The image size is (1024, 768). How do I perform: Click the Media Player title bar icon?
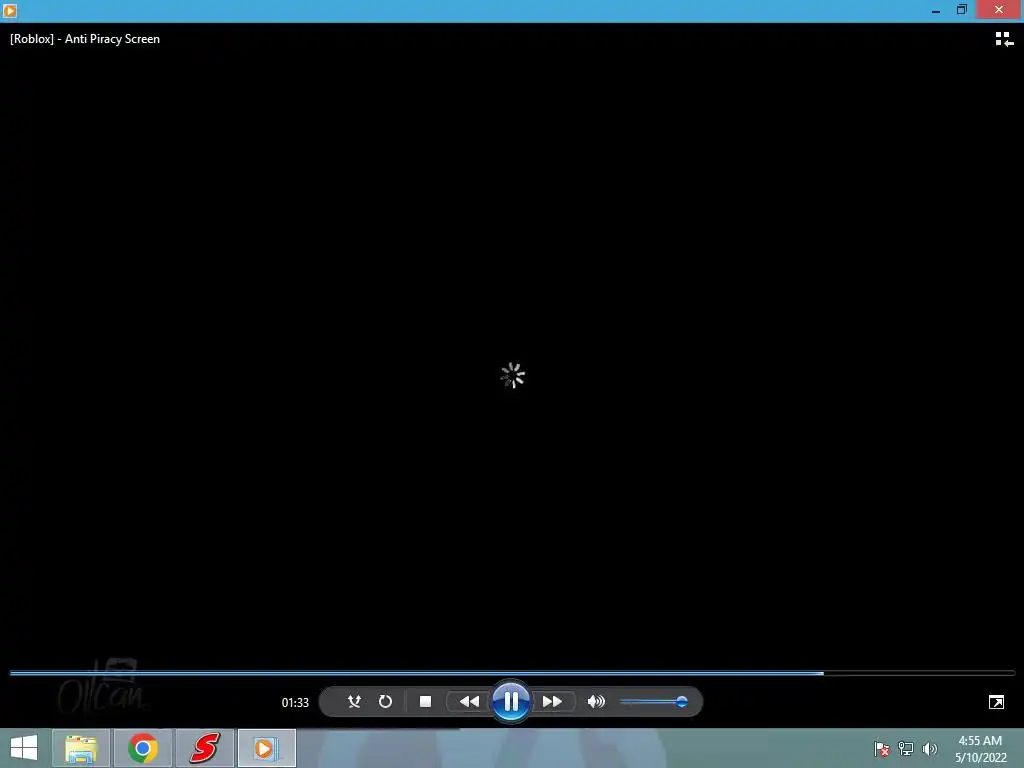point(10,10)
